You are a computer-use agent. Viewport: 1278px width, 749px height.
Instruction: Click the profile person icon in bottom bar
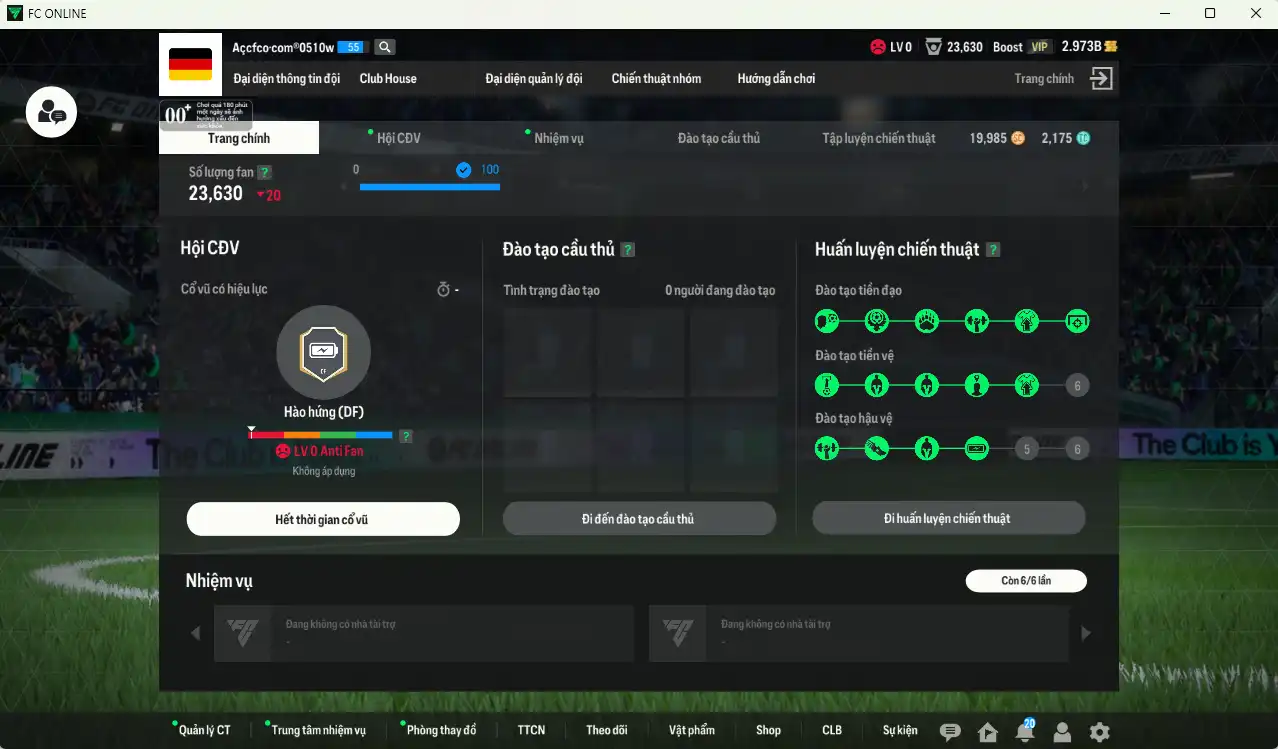coord(1062,732)
